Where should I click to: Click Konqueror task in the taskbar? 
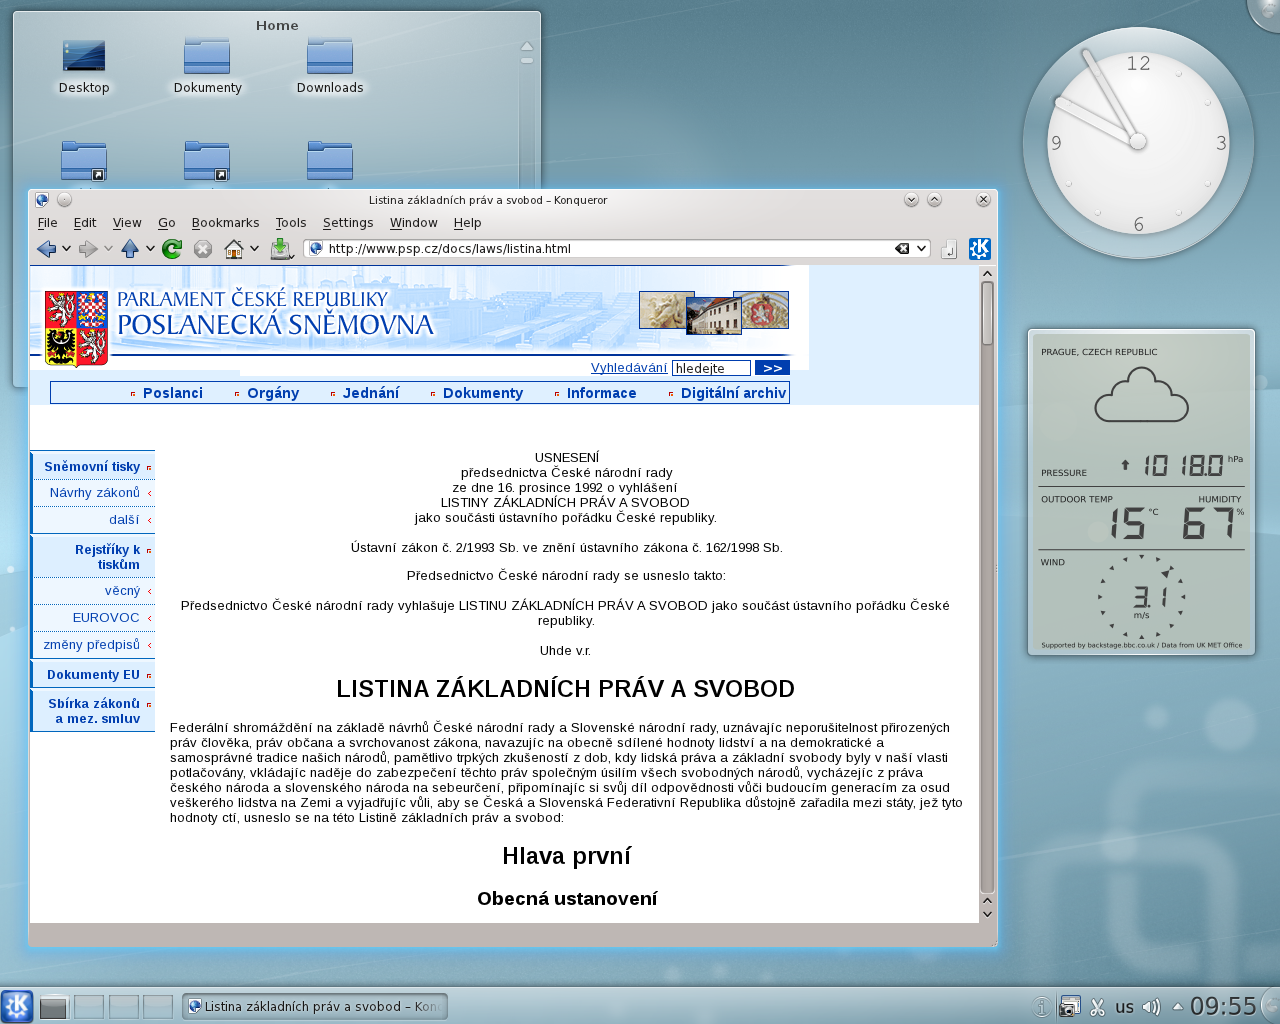[315, 1007]
